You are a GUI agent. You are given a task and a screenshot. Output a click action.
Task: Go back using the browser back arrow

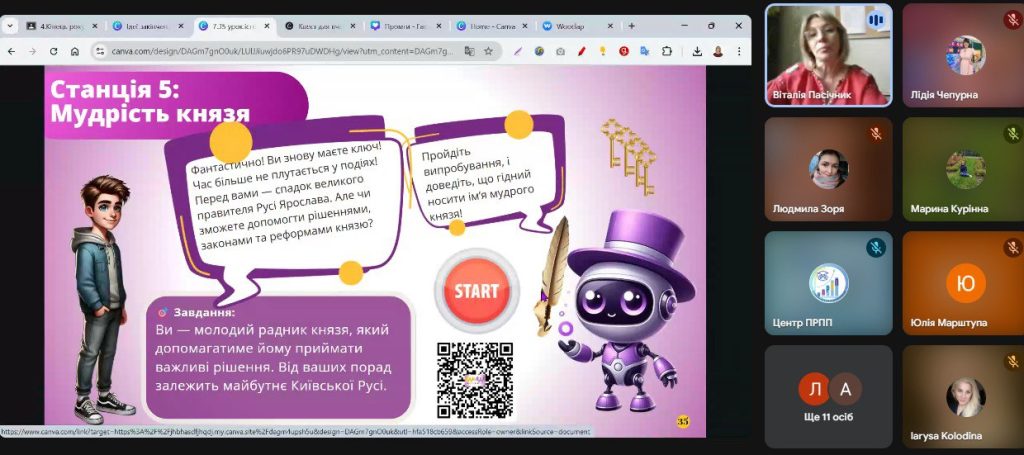(x=11, y=50)
